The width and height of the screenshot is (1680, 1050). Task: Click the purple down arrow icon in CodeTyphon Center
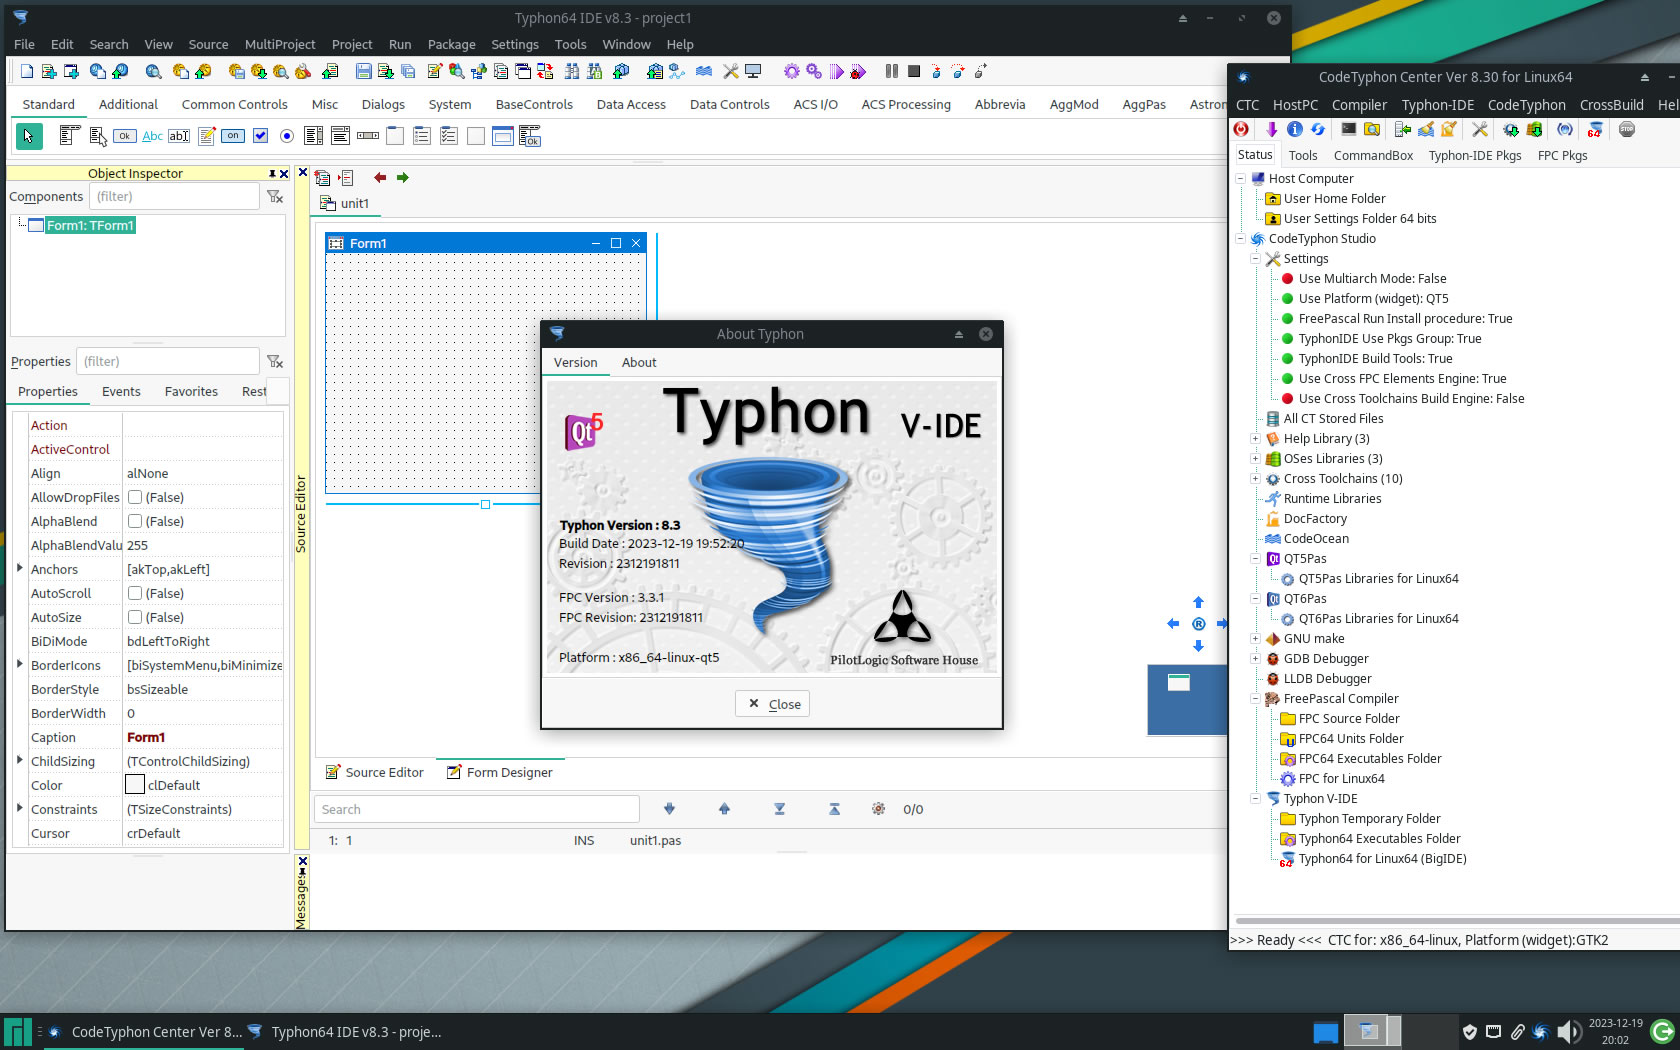[x=1272, y=129]
